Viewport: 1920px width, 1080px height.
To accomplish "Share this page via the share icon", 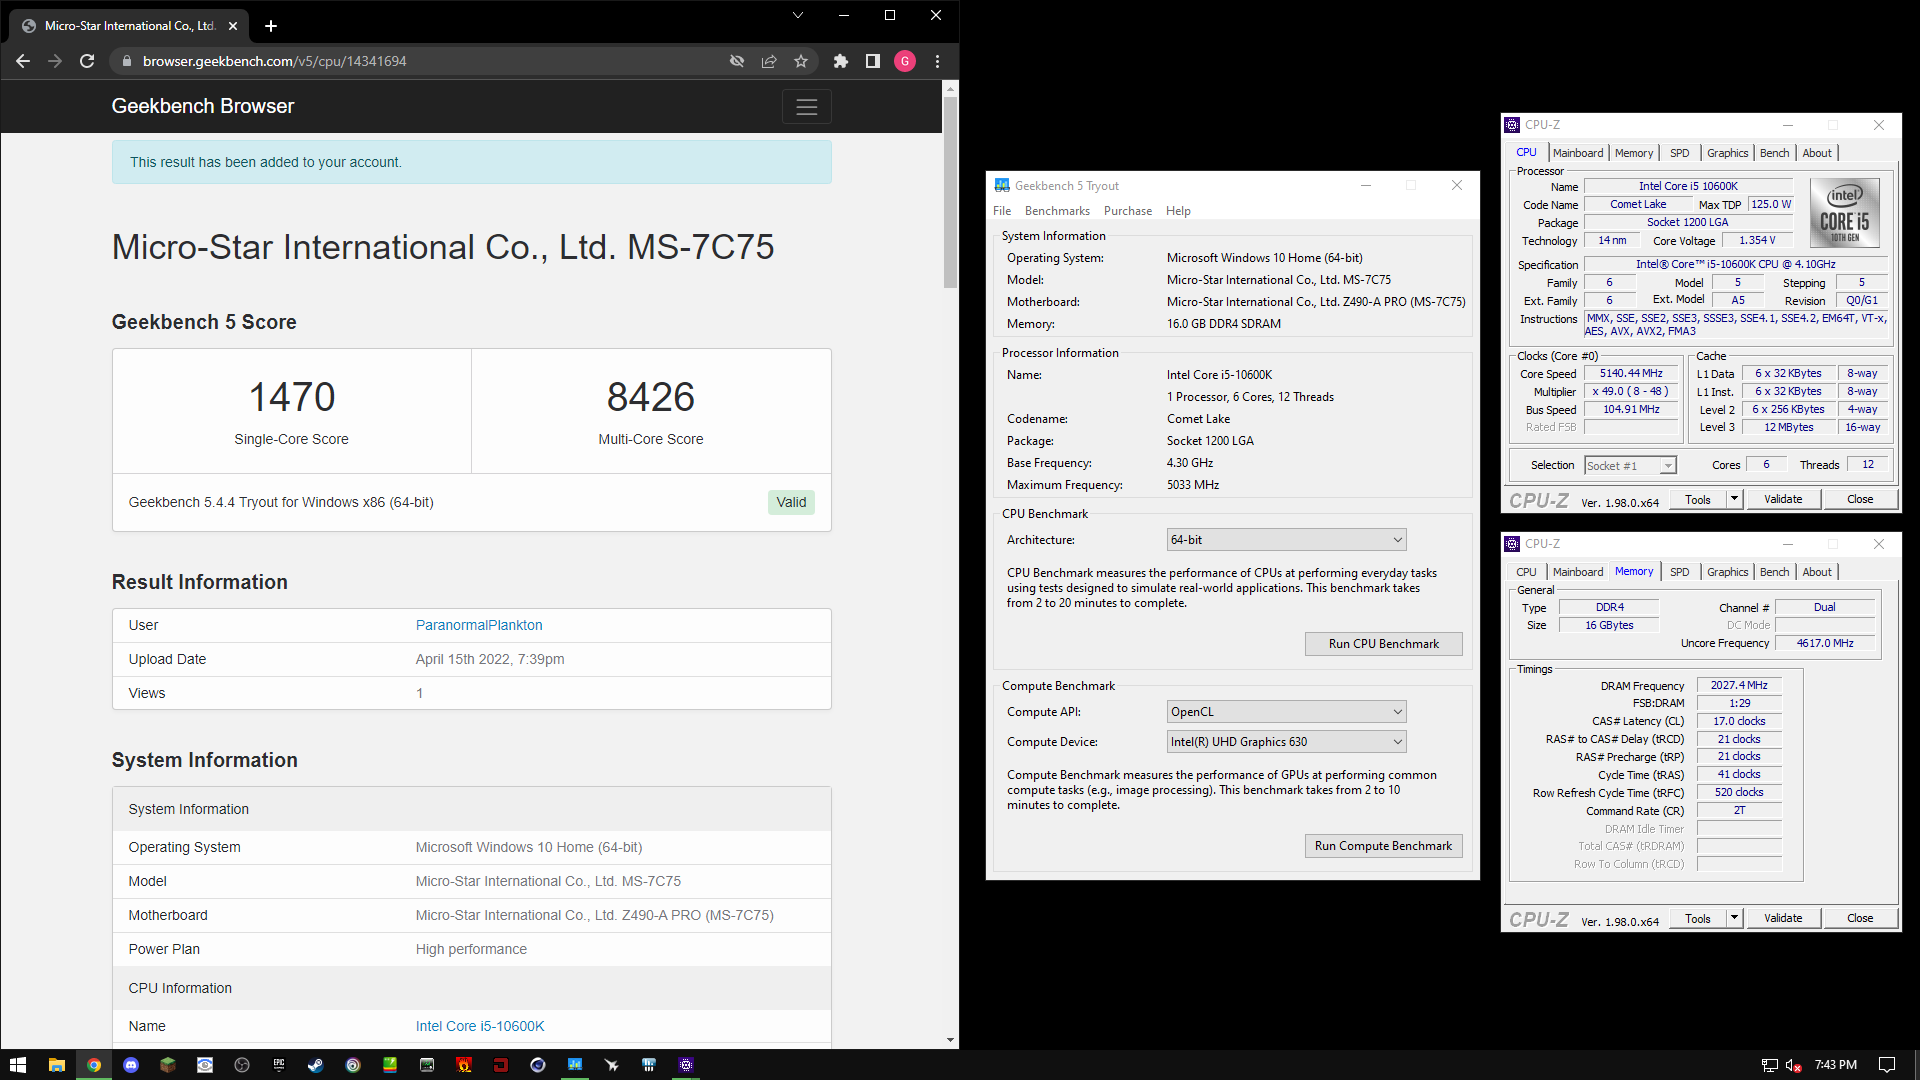I will (x=769, y=61).
